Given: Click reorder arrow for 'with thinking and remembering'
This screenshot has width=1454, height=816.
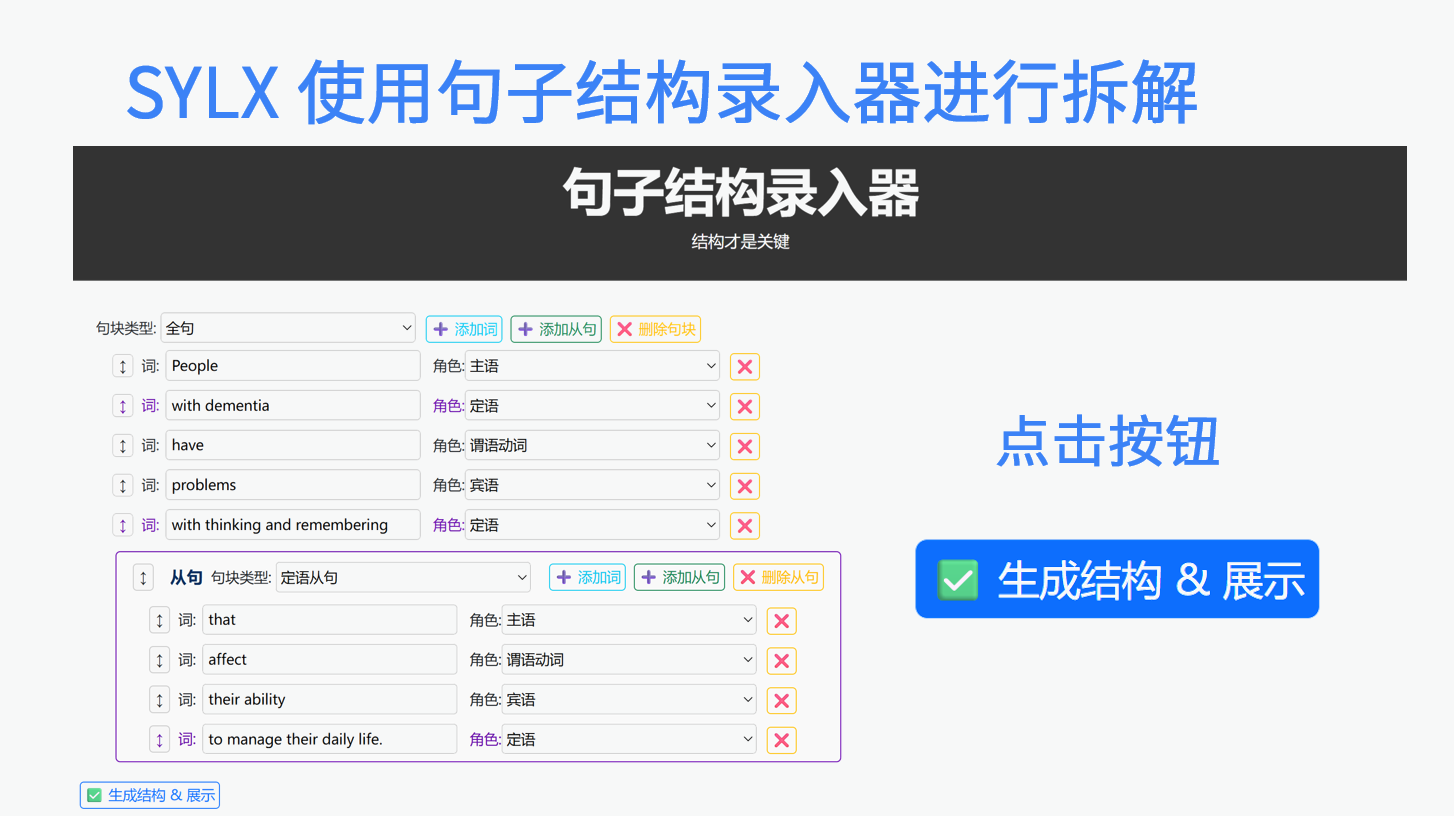Looking at the screenshot, I should (x=123, y=525).
